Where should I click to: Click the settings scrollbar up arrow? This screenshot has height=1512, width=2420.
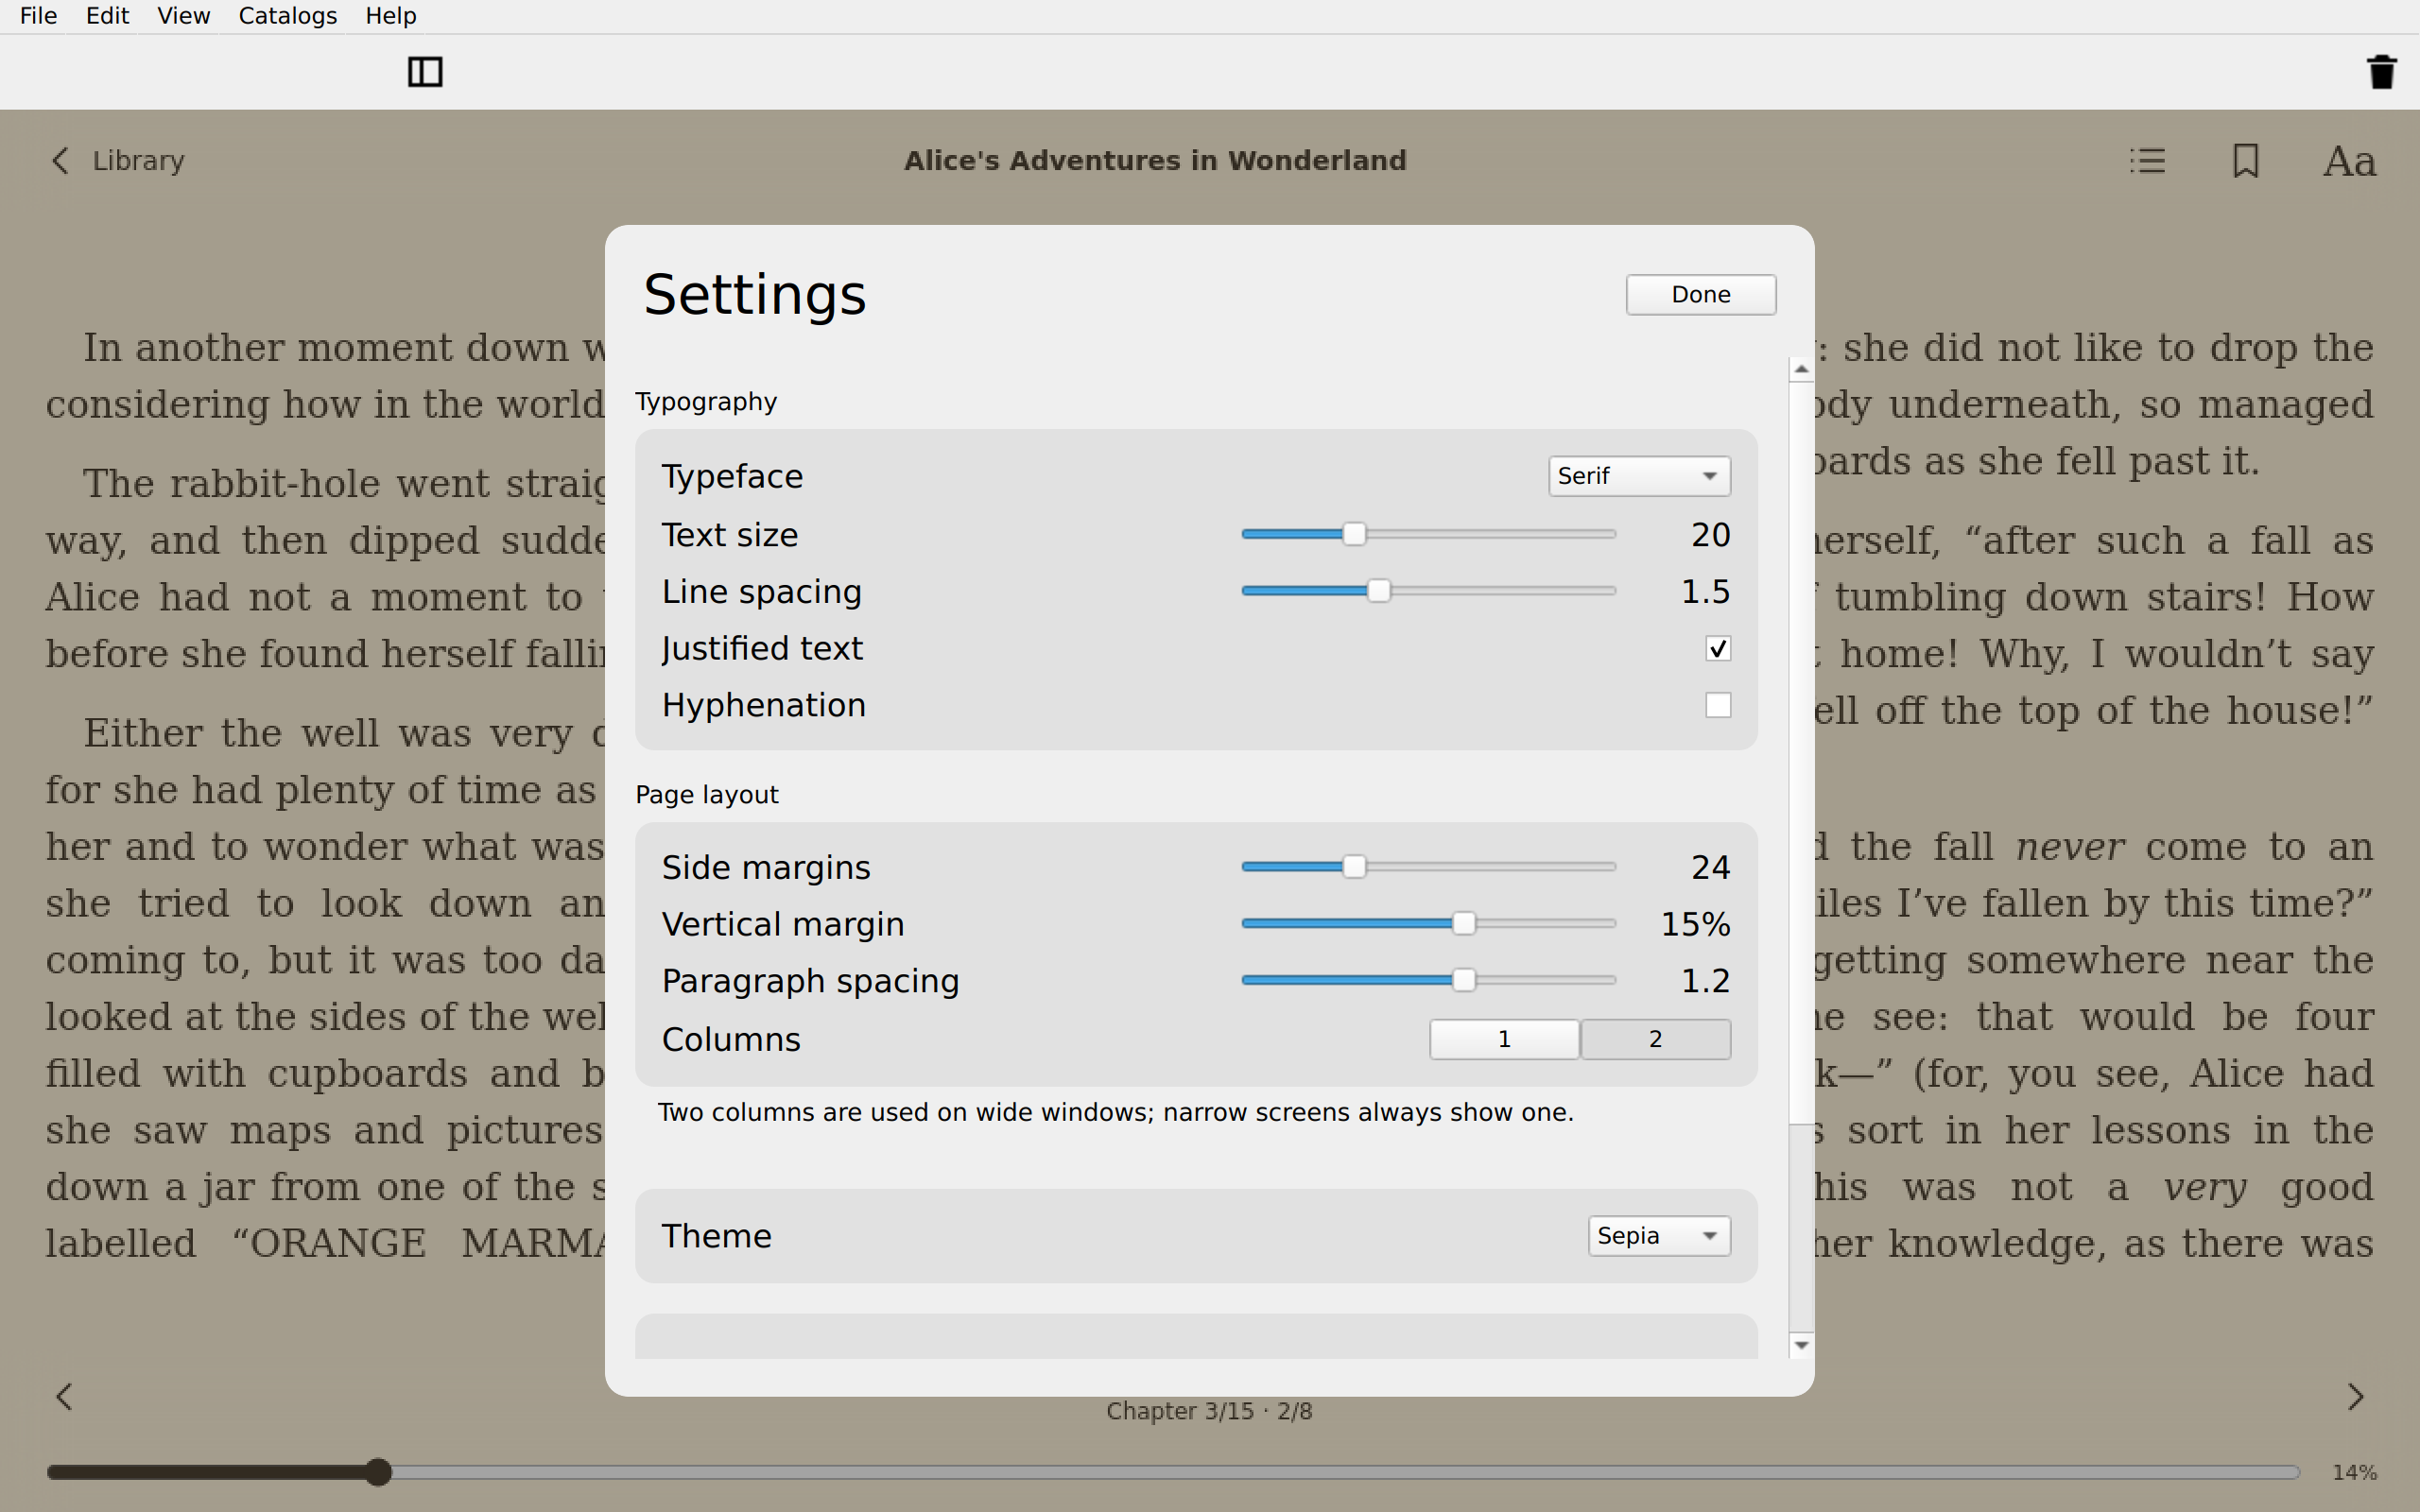[1801, 370]
